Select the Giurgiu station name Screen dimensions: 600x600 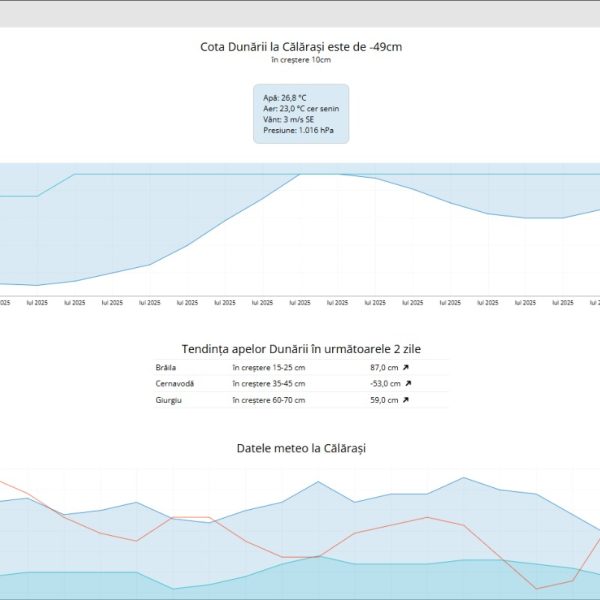tap(169, 400)
